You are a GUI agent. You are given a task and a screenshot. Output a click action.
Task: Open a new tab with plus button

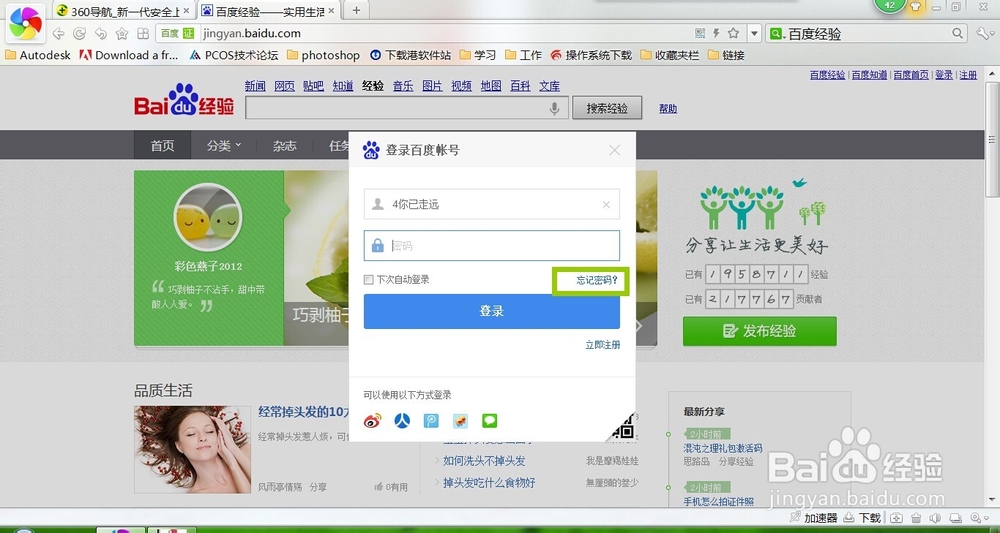(357, 10)
